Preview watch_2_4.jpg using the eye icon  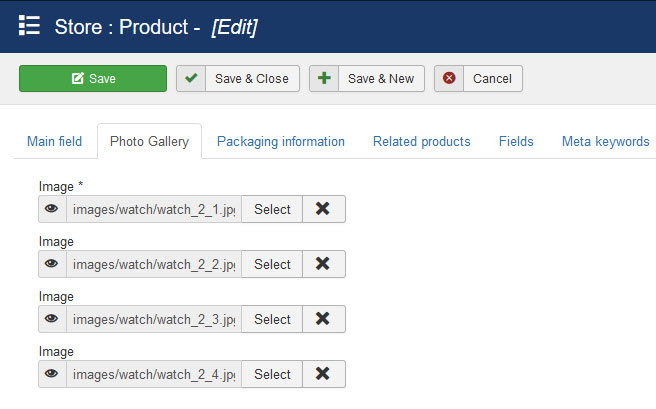tap(52, 374)
